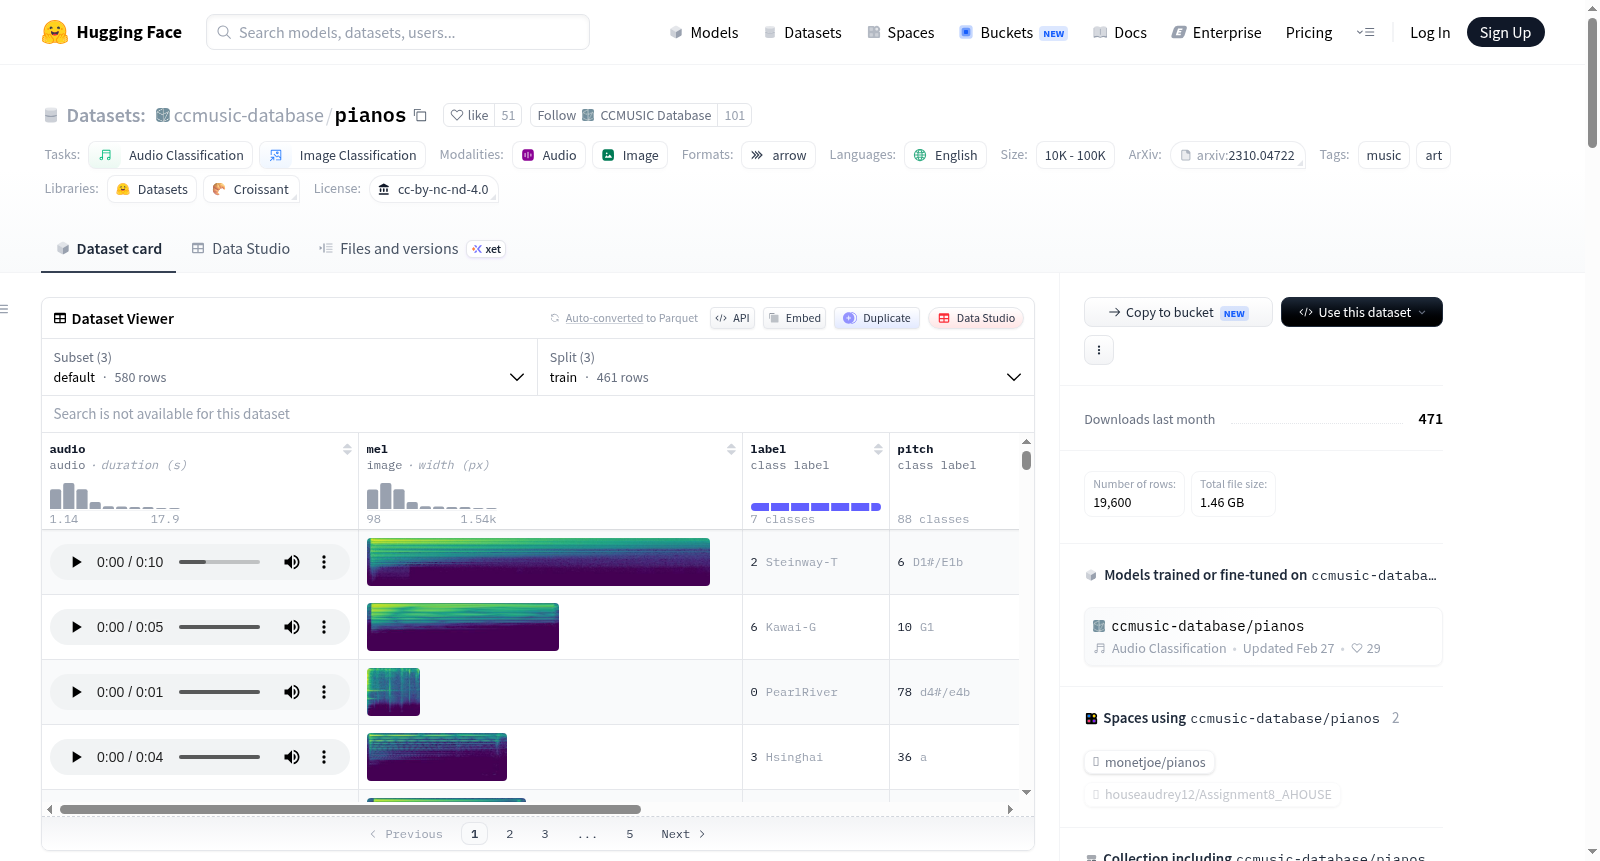The image size is (1600, 861).
Task: Switch to the Data Studio tab
Action: 241,249
